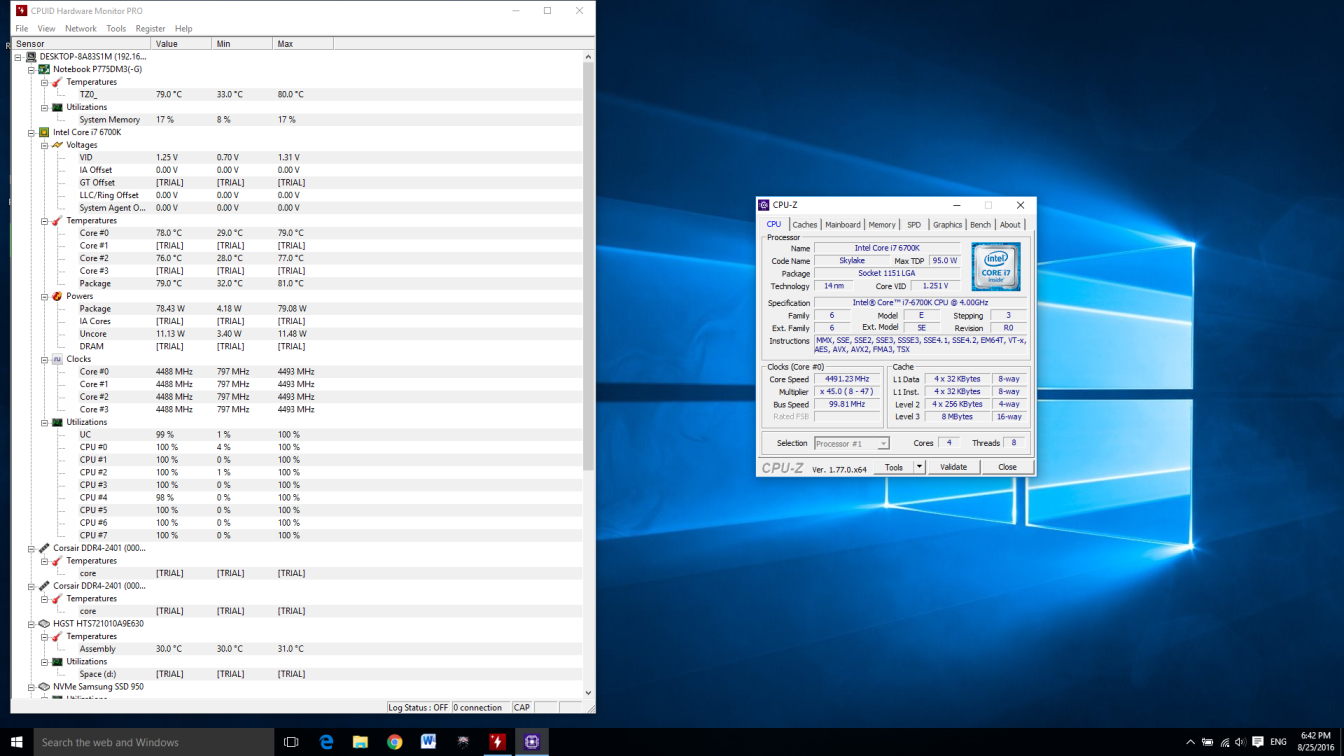Click the HWMonitor vertical scrollbar thumb
This screenshot has height=756, width=1344.
588,268
